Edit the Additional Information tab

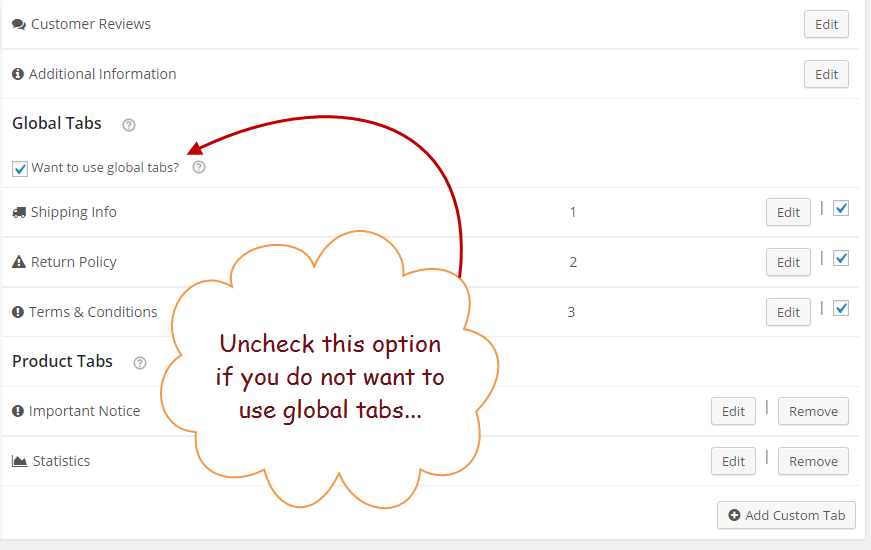[x=826, y=74]
